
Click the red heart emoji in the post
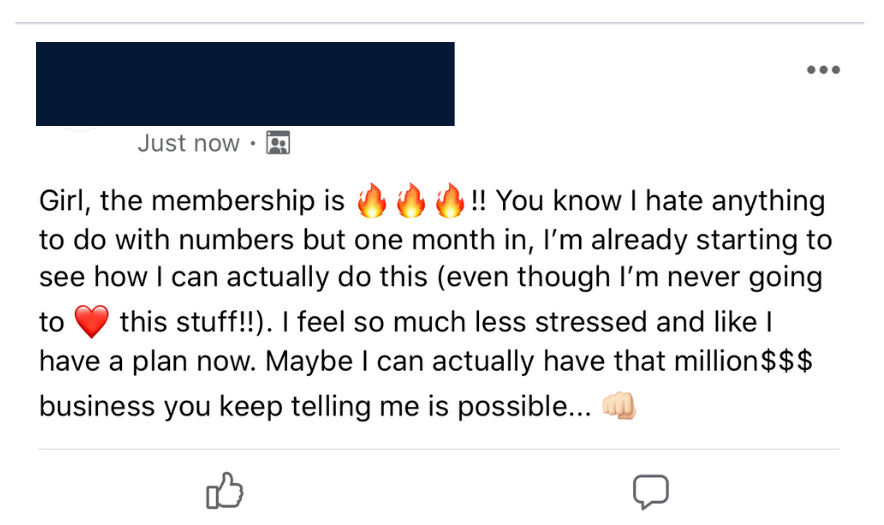92,321
